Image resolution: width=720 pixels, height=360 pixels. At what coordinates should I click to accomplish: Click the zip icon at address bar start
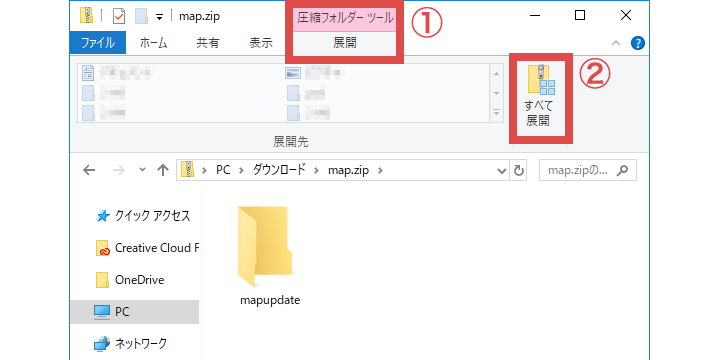click(x=187, y=170)
